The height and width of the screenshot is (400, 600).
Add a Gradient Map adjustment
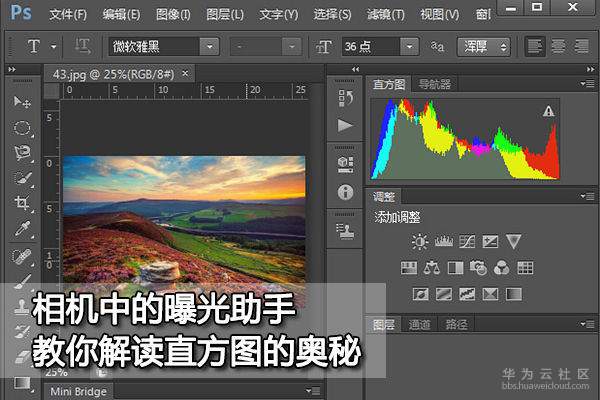click(x=514, y=294)
